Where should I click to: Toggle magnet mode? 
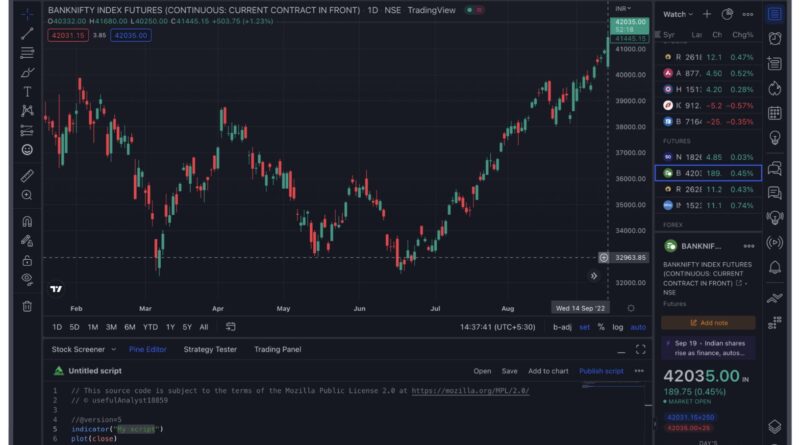(x=27, y=221)
